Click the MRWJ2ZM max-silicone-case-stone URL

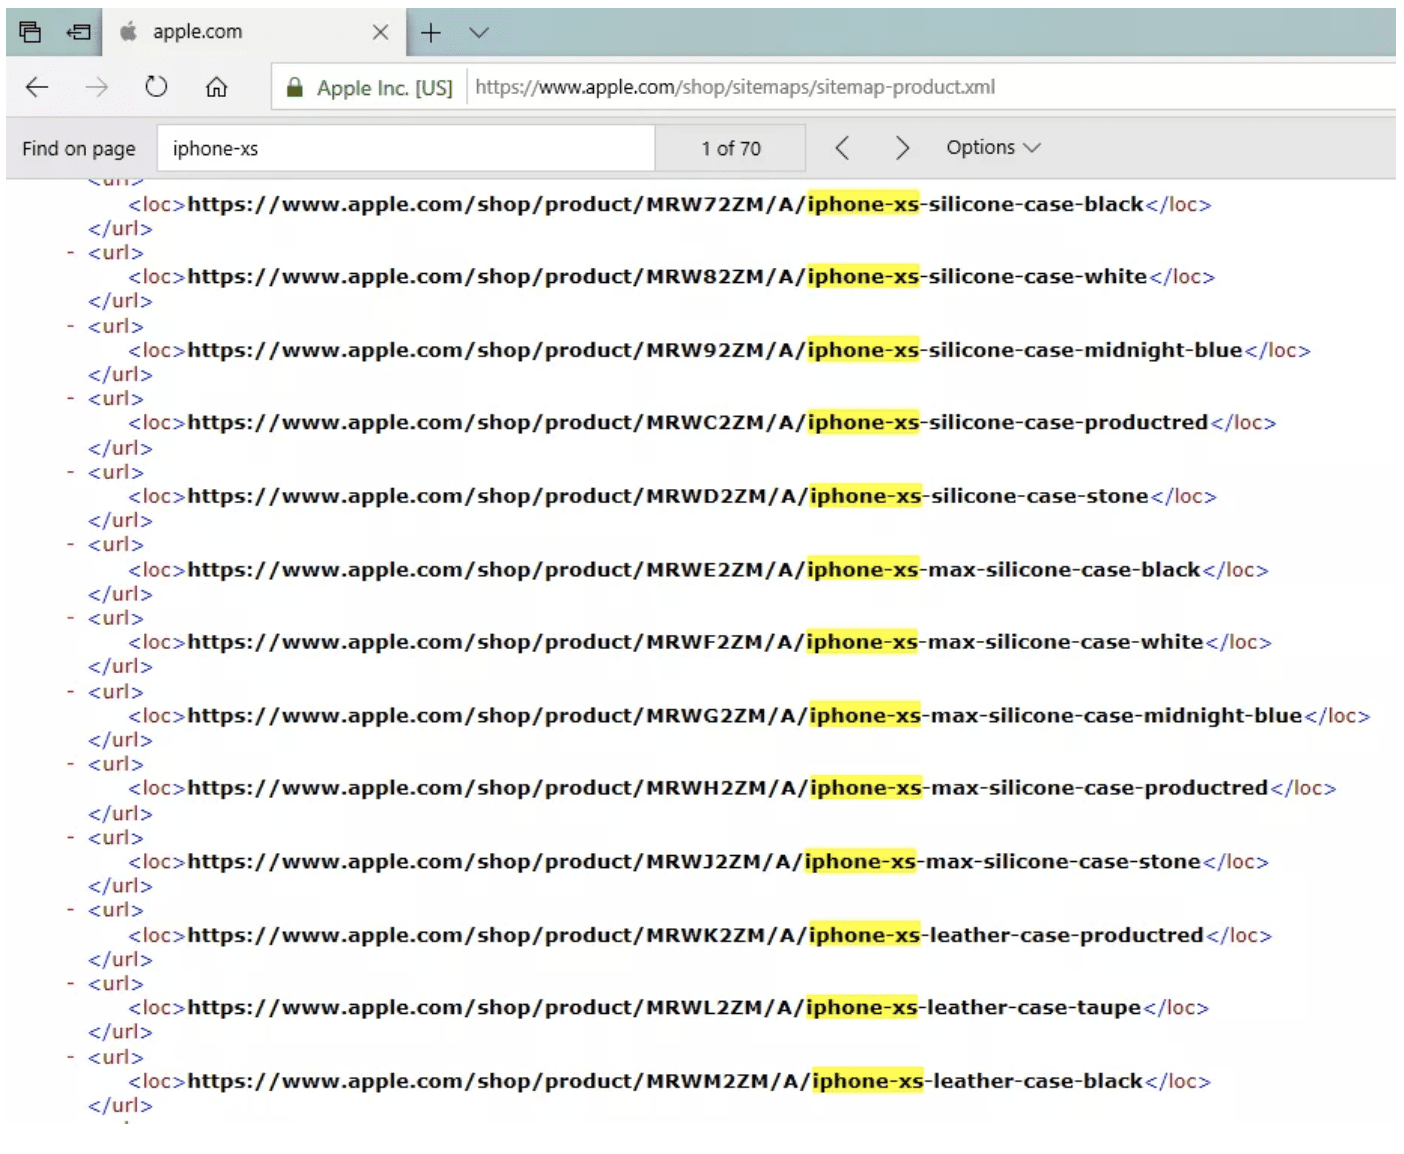pos(694,862)
